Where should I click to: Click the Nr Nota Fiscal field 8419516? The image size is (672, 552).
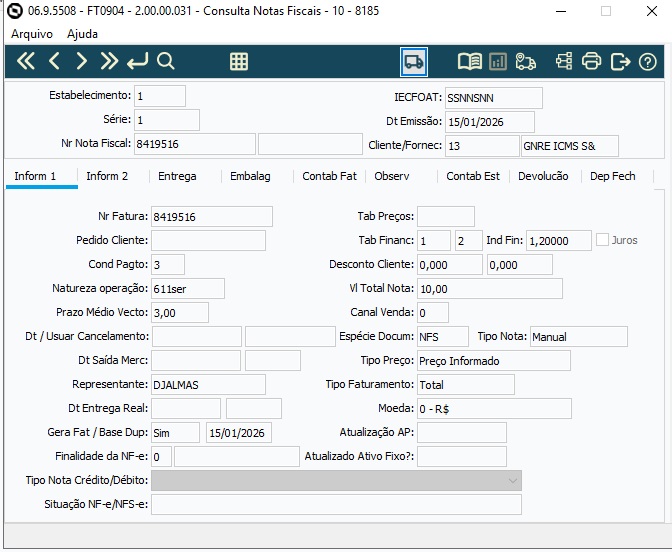pyautogui.click(x=195, y=144)
